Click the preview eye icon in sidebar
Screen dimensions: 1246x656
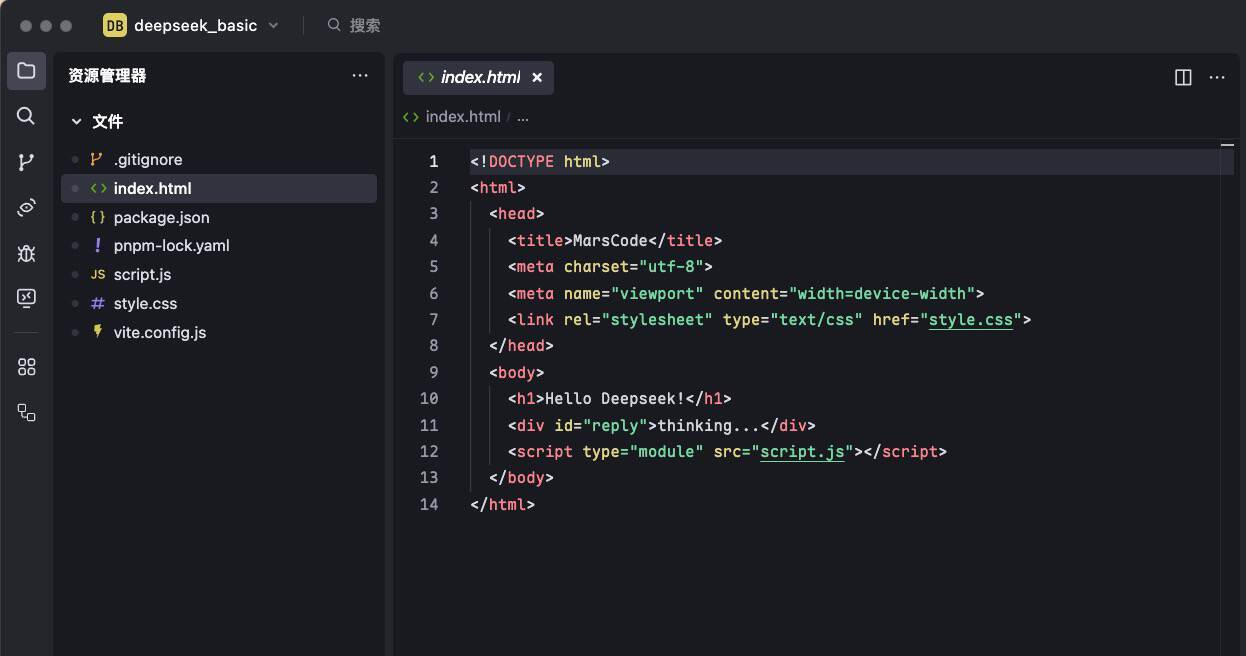pos(27,207)
